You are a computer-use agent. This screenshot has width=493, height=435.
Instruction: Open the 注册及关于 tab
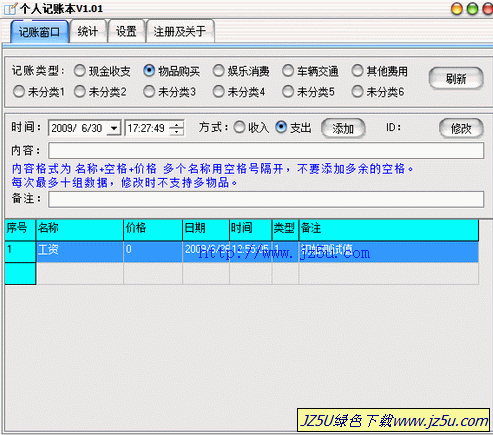pyautogui.click(x=180, y=31)
